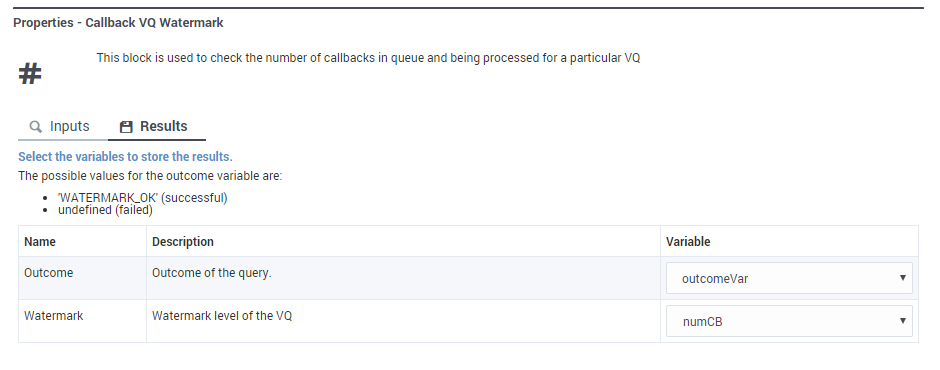Click 'Select the variables to store' heading
This screenshot has width=940, height=370.
click(125, 157)
